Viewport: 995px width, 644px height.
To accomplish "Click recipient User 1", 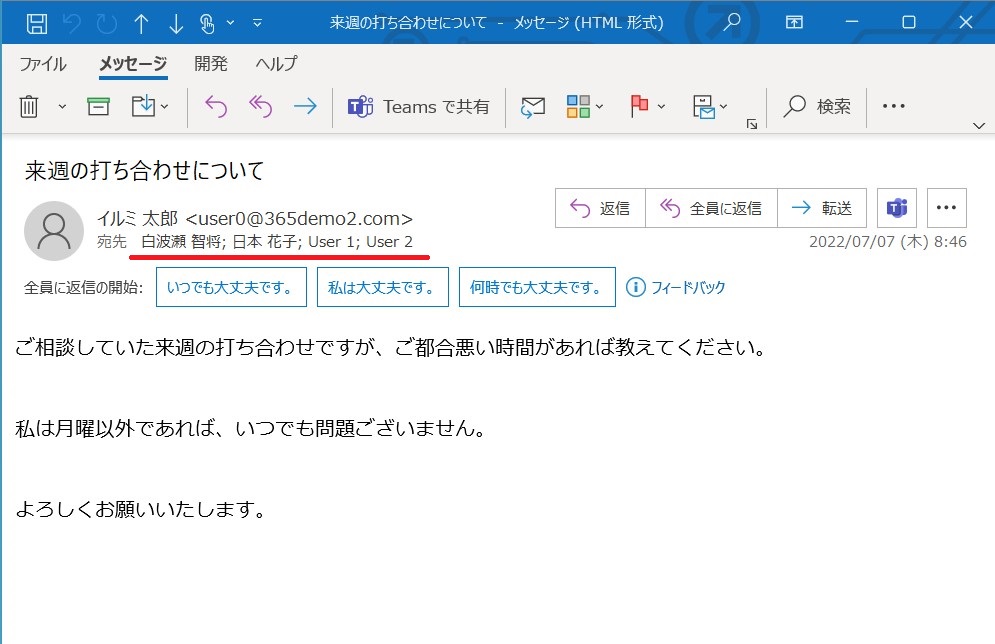I will pos(331,242).
